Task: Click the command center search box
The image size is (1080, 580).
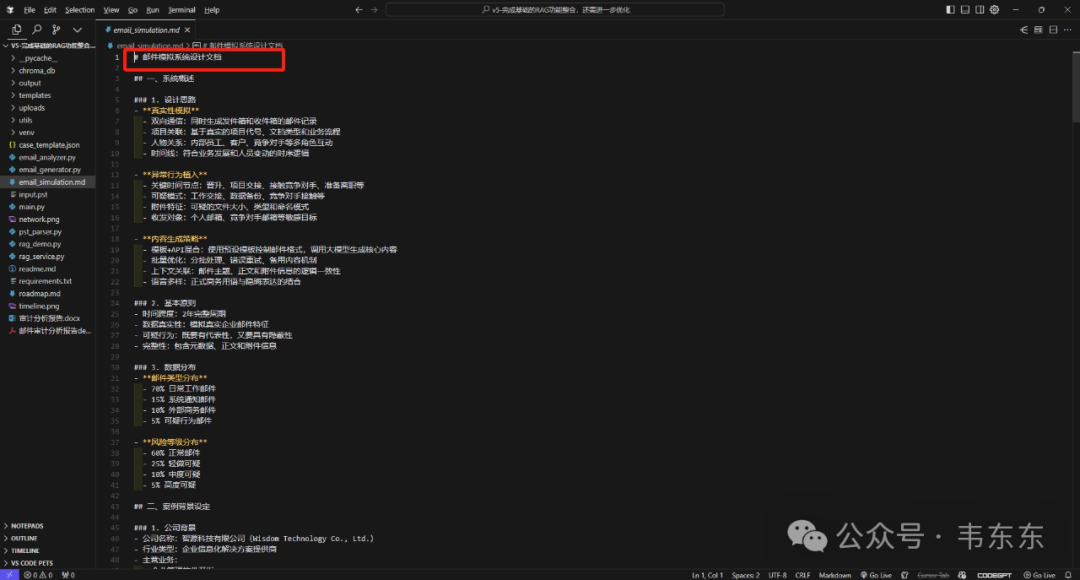Action: [554, 10]
